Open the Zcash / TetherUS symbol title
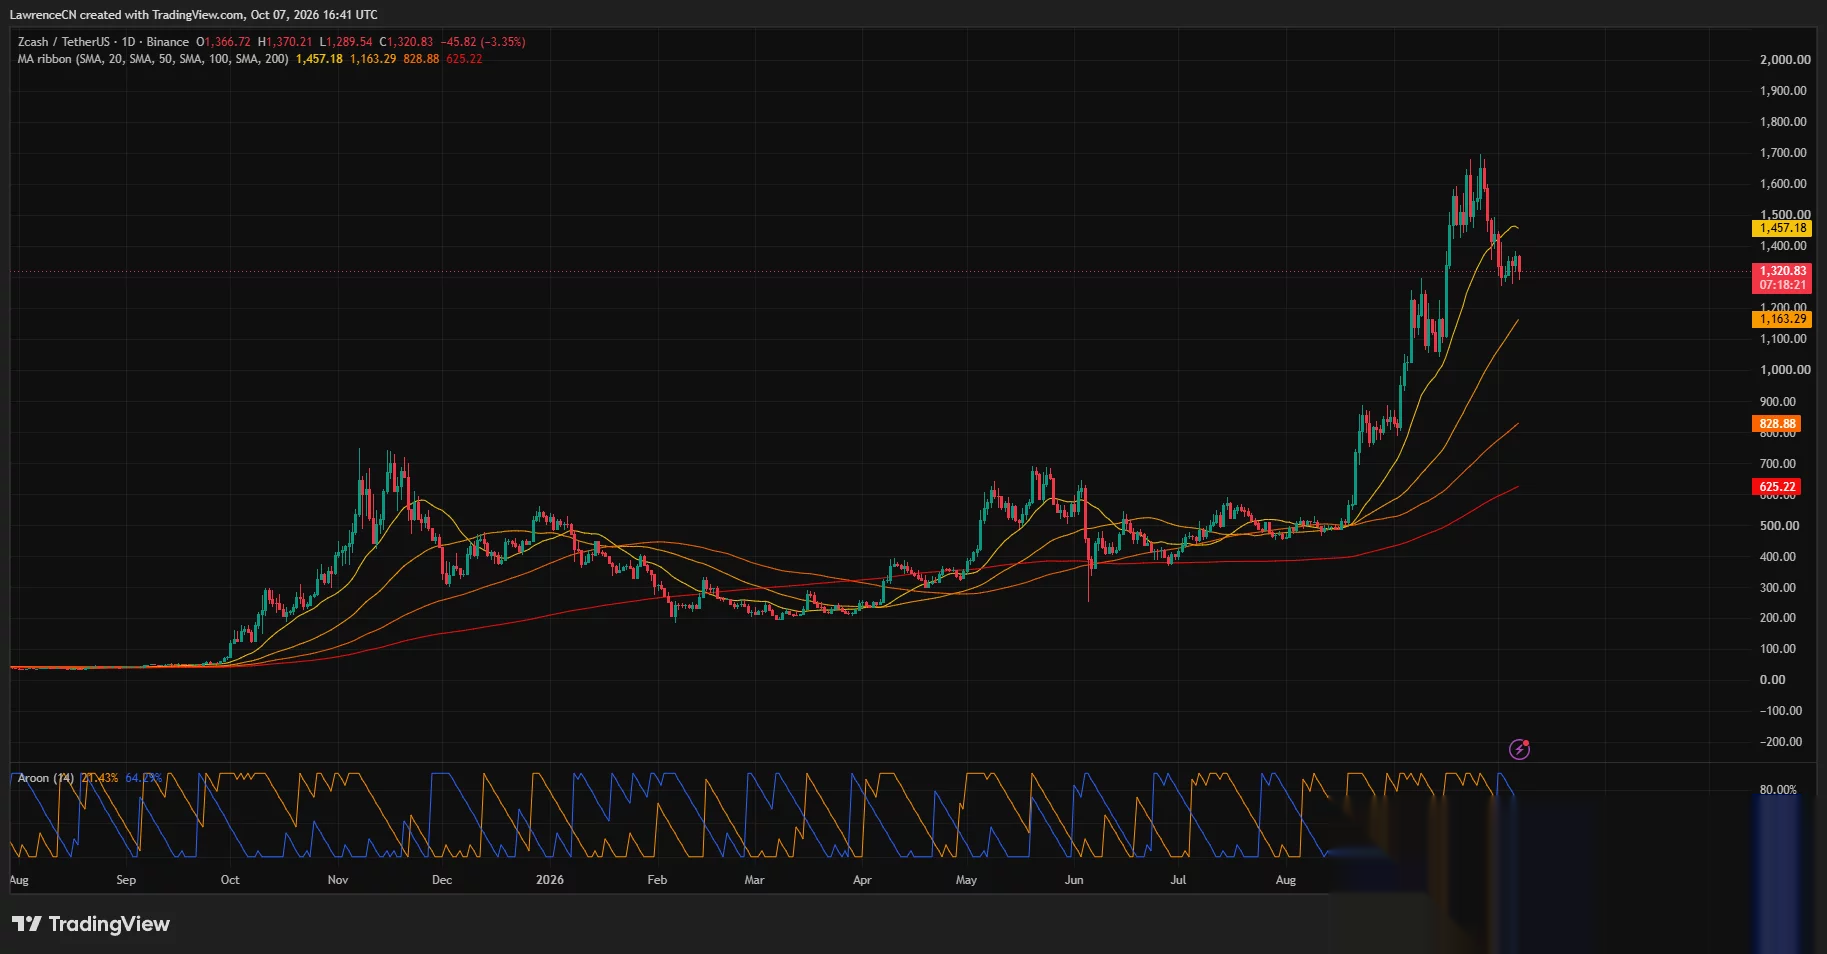 [63, 42]
